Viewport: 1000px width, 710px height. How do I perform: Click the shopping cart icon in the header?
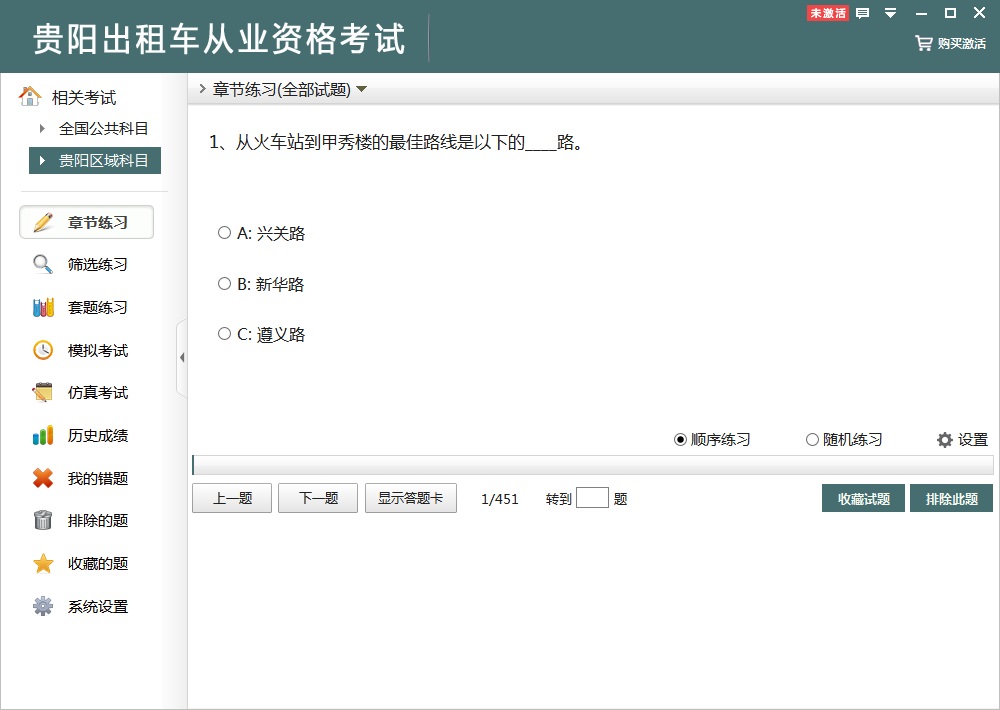[x=923, y=43]
